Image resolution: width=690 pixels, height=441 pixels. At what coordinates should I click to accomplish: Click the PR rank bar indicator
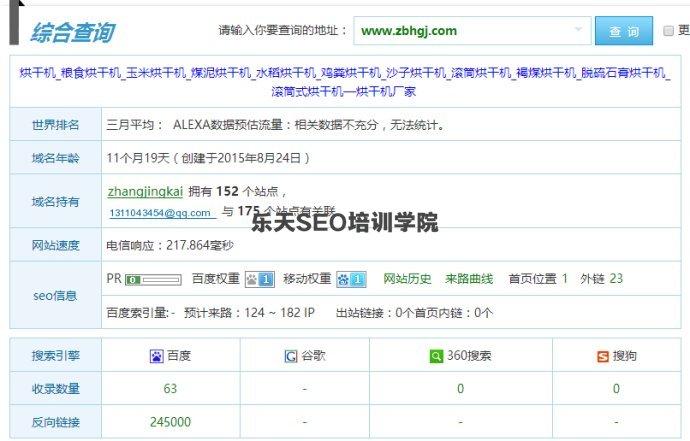pyautogui.click(x=153, y=279)
